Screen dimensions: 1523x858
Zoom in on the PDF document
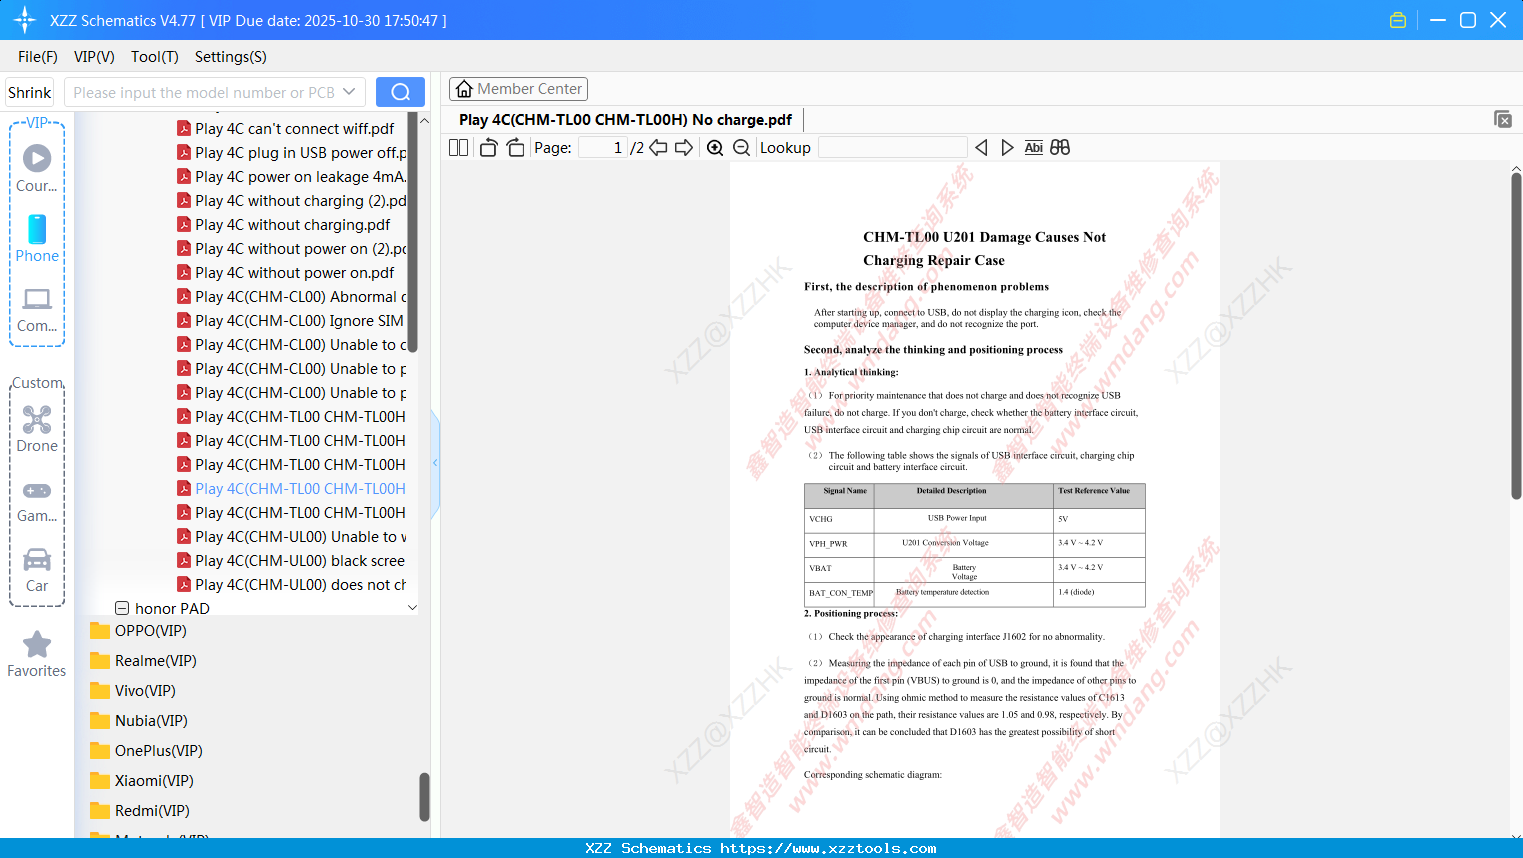pos(715,148)
